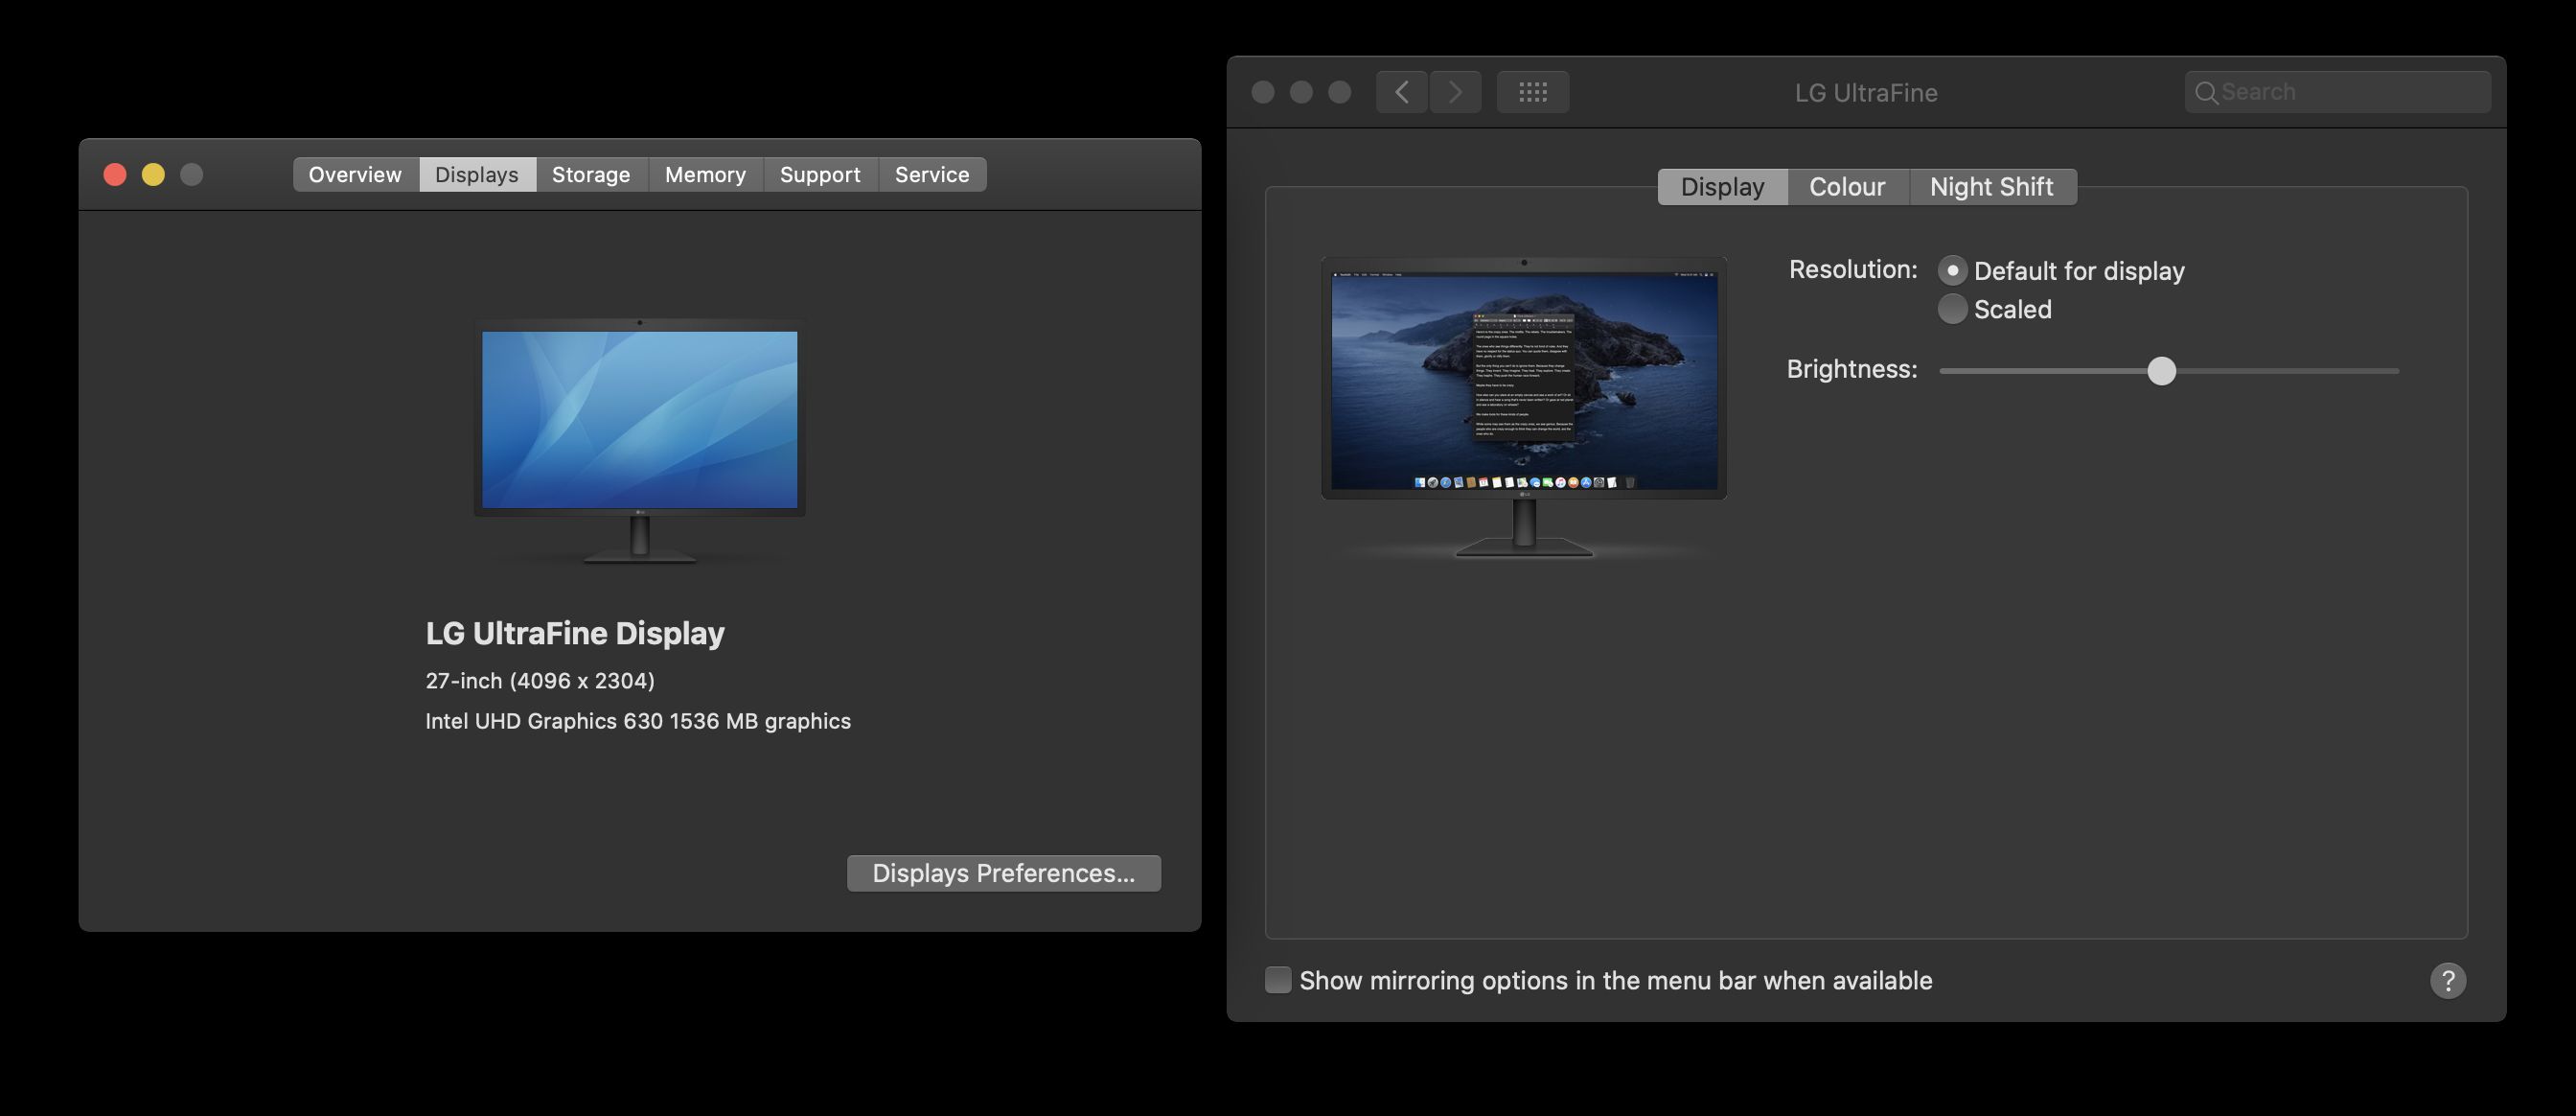Enable Show mirroring options in menu bar
The width and height of the screenshot is (2576, 1116).
1278,980
